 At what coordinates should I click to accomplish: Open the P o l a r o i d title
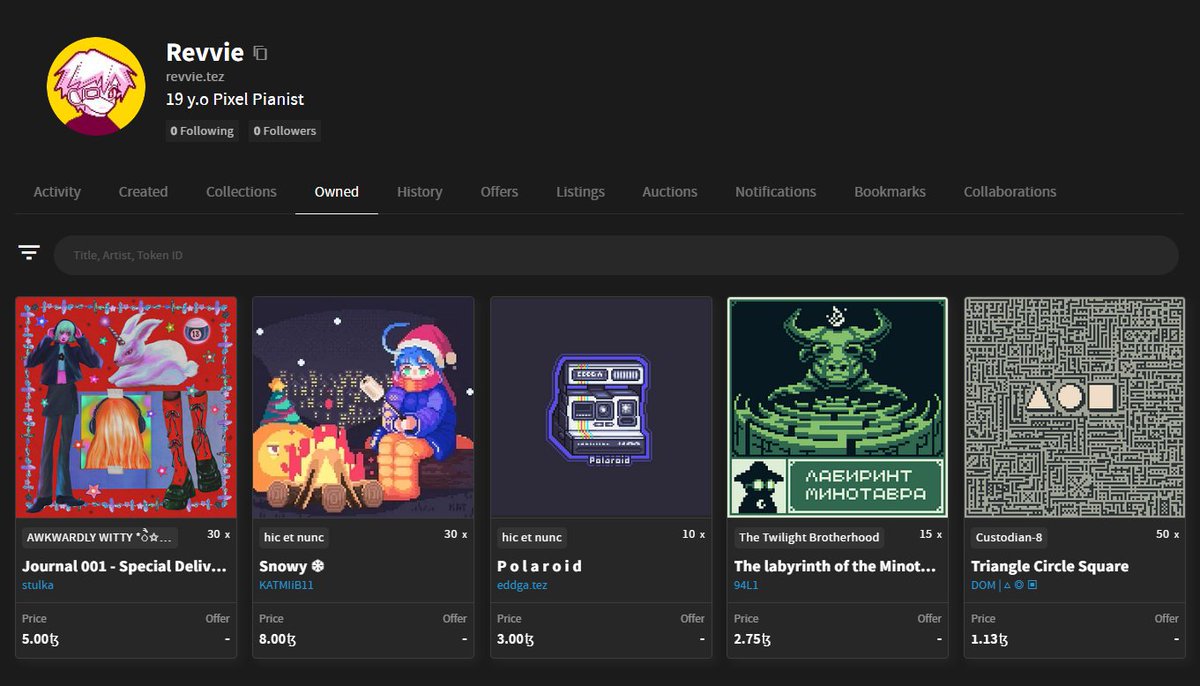pyautogui.click(x=539, y=566)
